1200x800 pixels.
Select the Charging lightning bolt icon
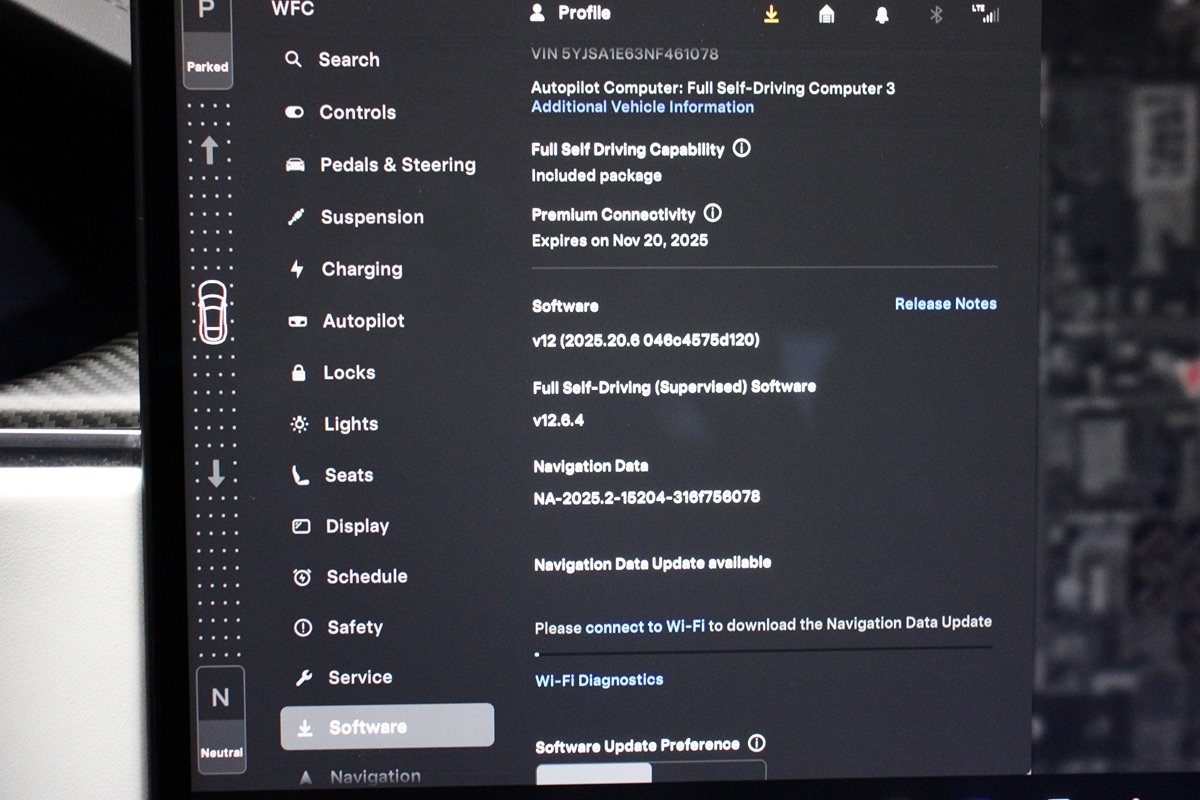click(296, 268)
